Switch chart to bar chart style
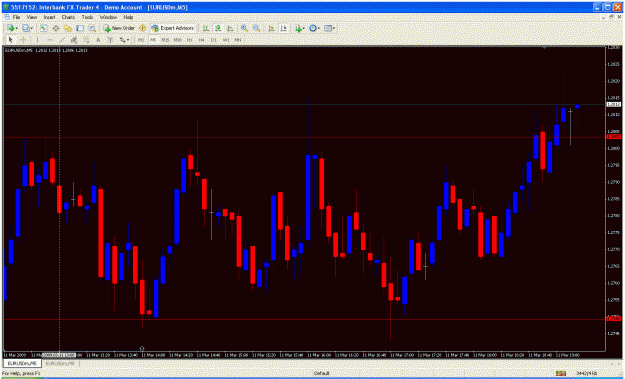625x379 pixels. [x=205, y=28]
